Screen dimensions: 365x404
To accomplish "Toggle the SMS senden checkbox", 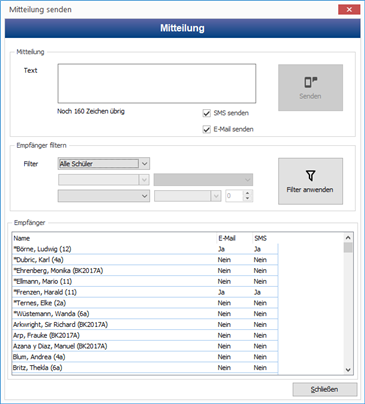I will coord(207,113).
